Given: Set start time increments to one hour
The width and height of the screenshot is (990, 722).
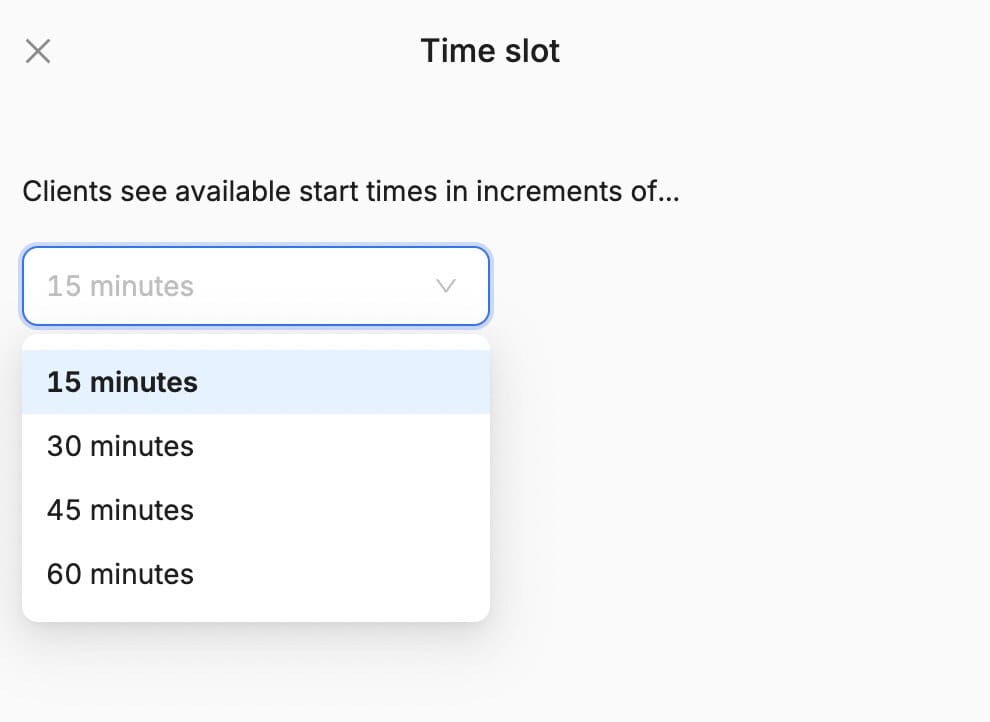Looking at the screenshot, I should (120, 574).
